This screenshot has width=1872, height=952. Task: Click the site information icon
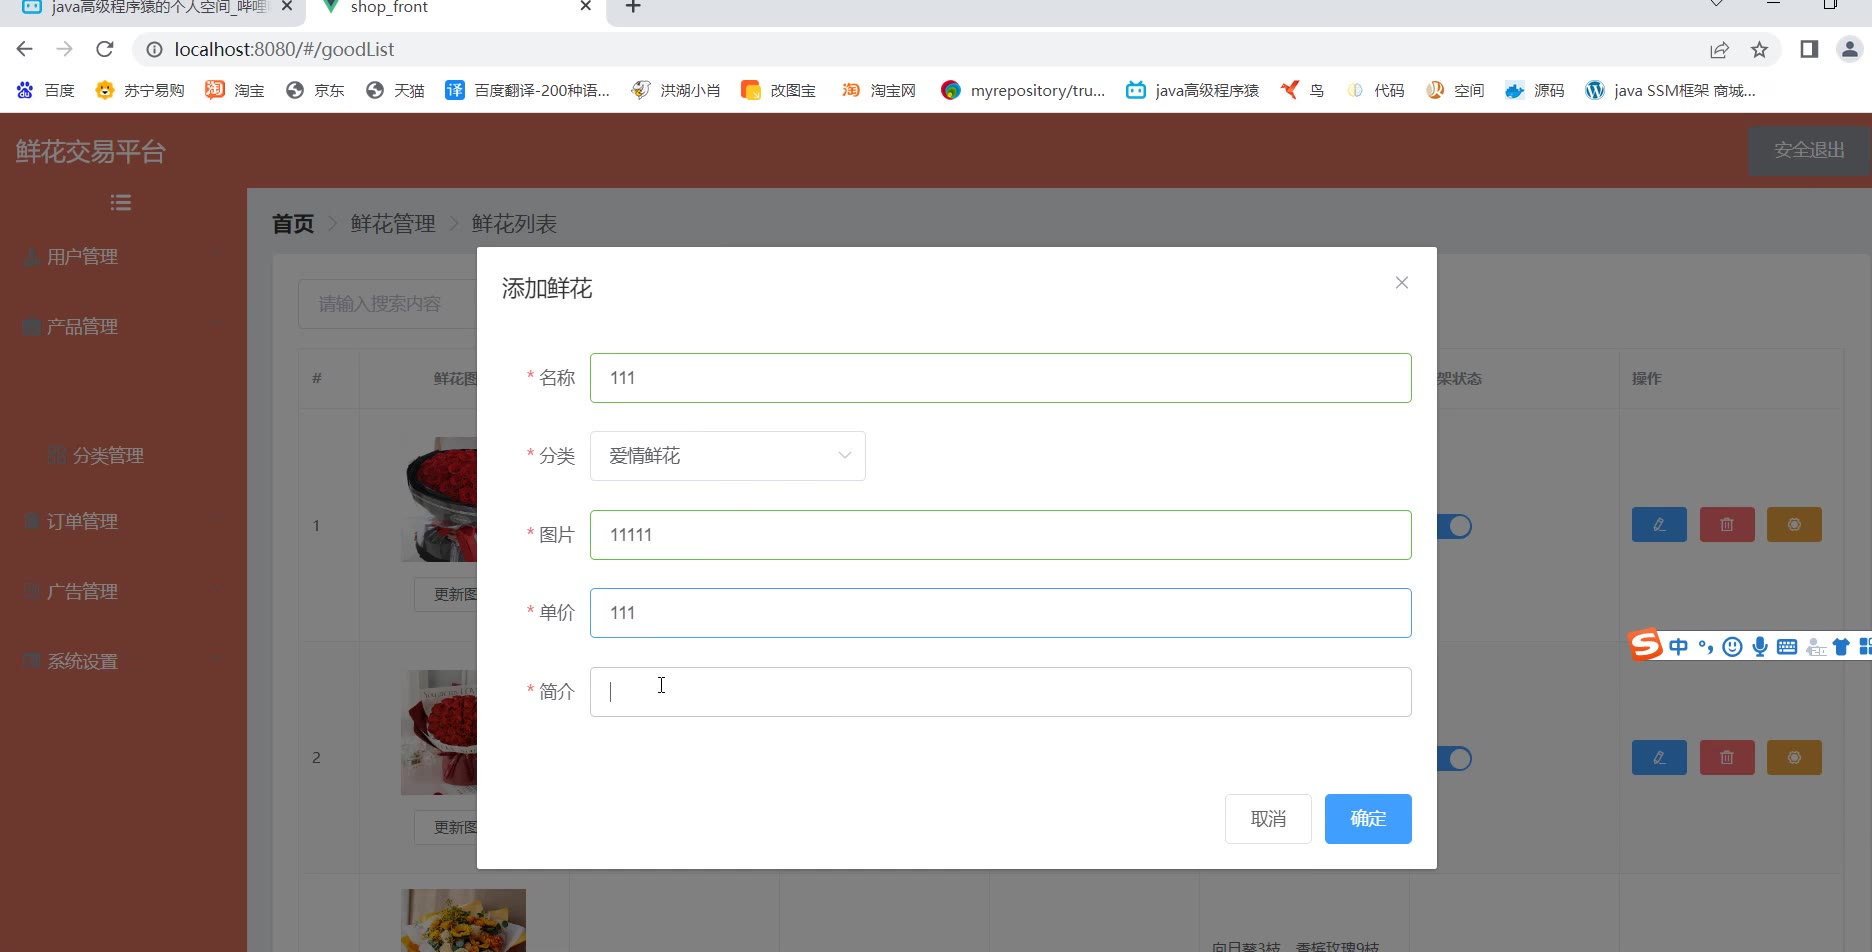pos(154,49)
